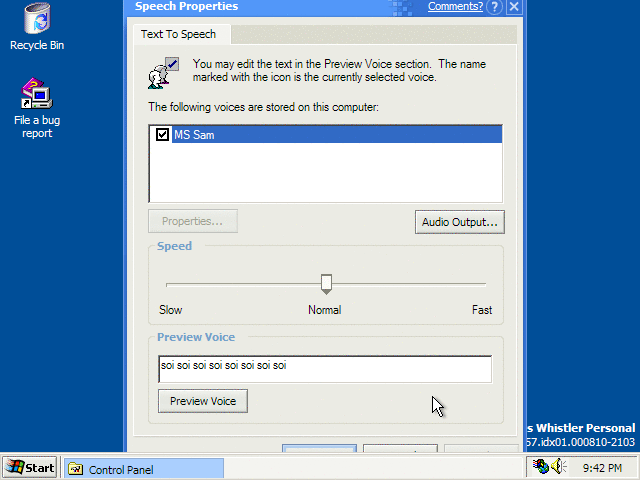Screen dimensions: 640x480
Task: Click the Control Panel taskbar button
Action: coord(144,469)
